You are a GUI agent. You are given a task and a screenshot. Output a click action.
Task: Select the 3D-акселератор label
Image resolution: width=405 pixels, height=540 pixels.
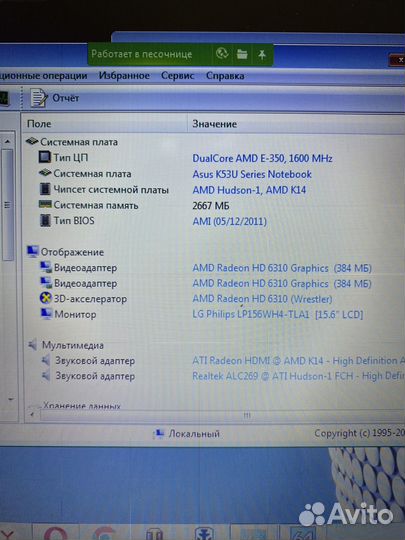[x=90, y=299]
